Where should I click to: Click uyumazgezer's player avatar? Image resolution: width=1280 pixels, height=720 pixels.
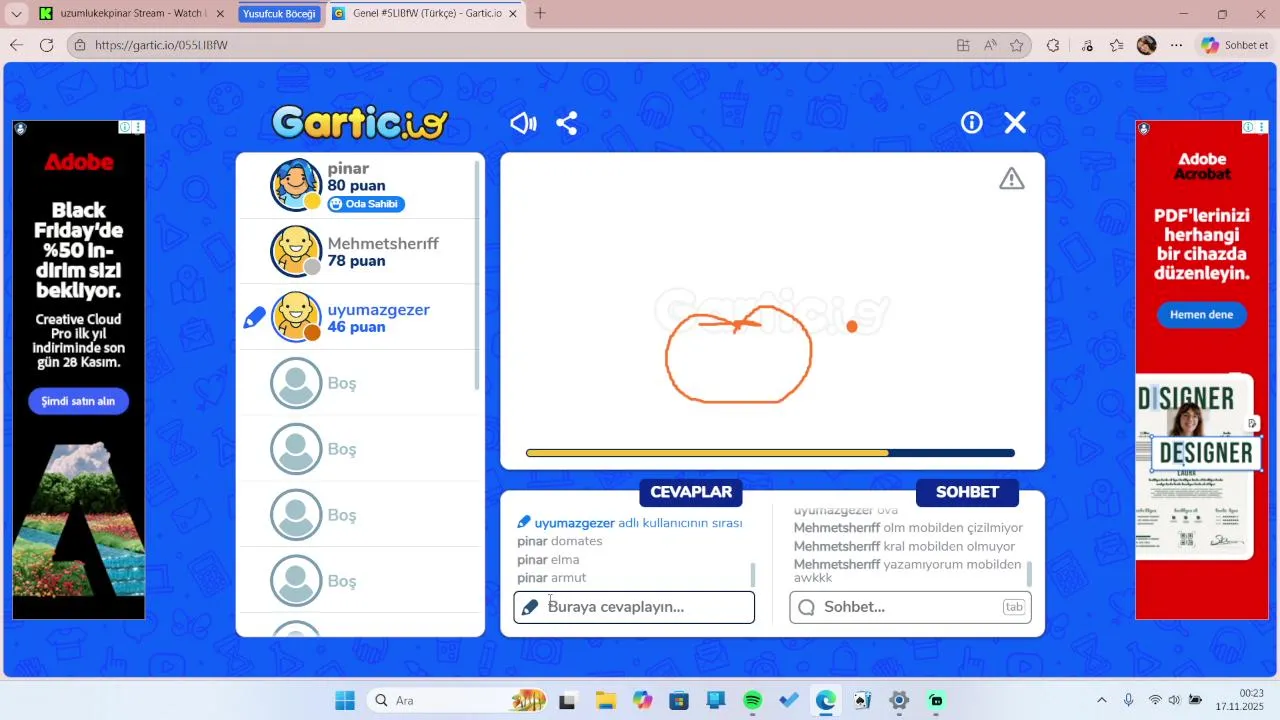click(x=296, y=317)
